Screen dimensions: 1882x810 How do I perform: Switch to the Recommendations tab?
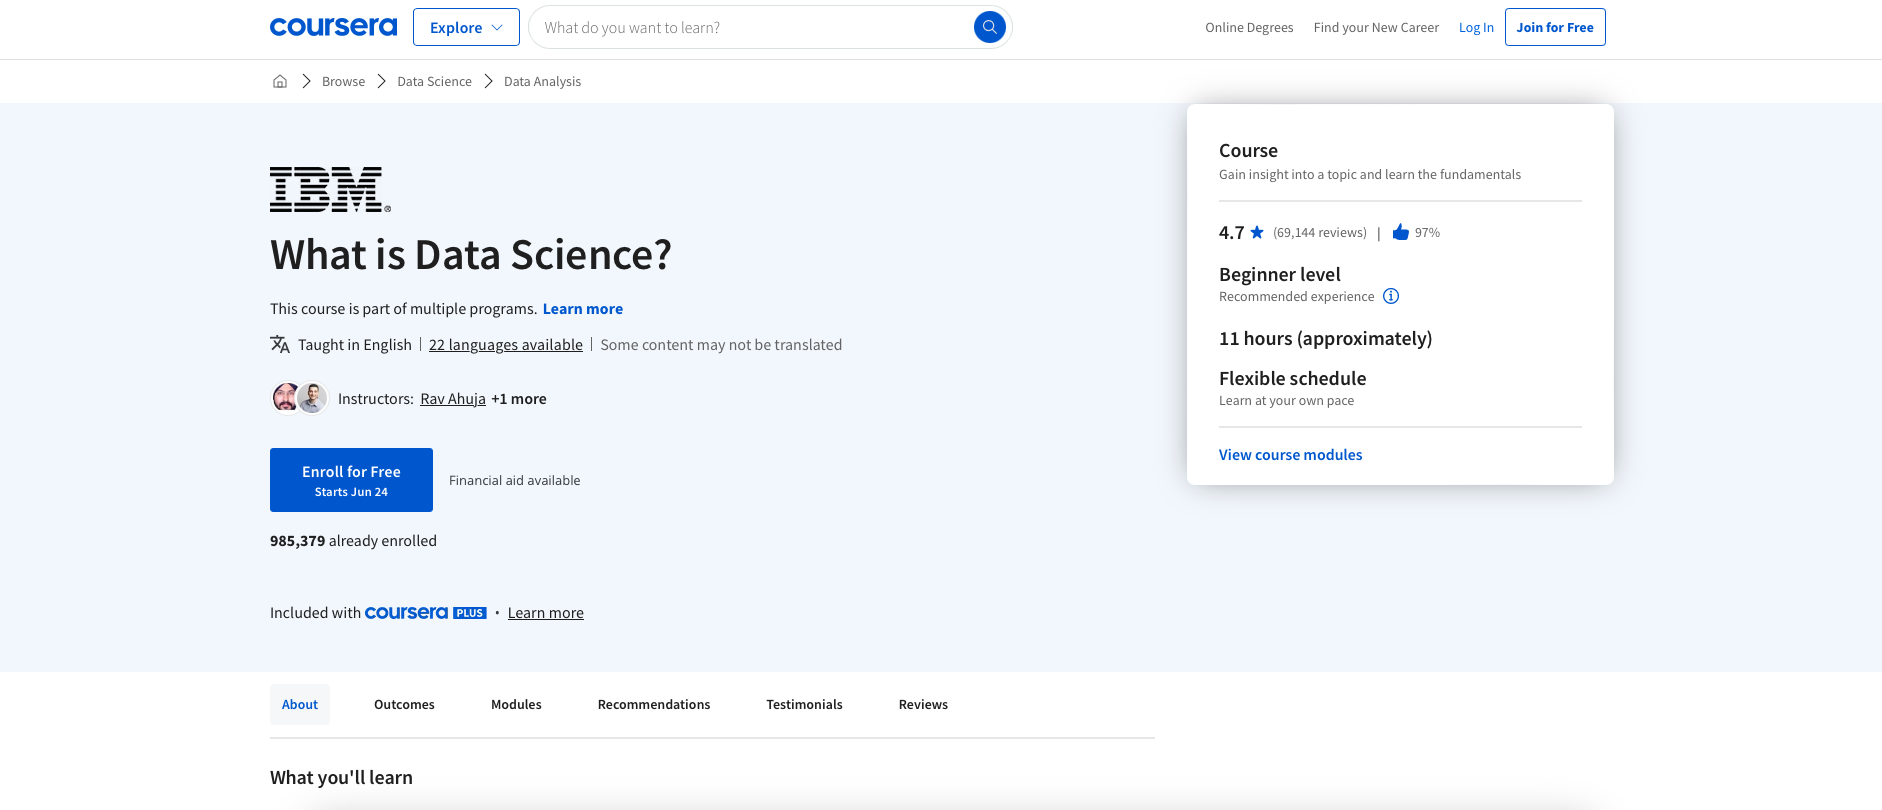click(x=654, y=705)
